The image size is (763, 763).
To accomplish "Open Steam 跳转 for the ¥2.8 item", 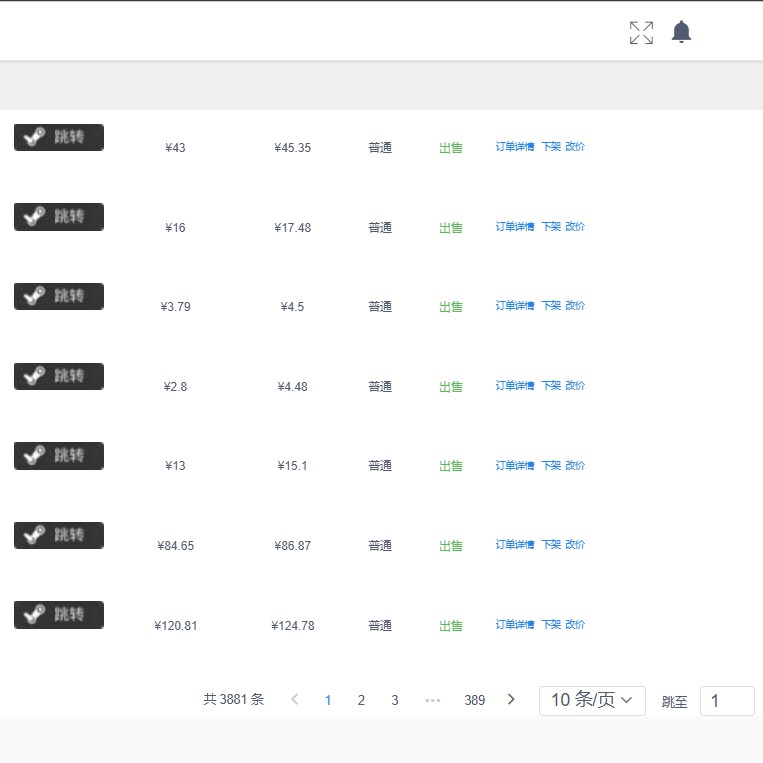I will point(59,376).
